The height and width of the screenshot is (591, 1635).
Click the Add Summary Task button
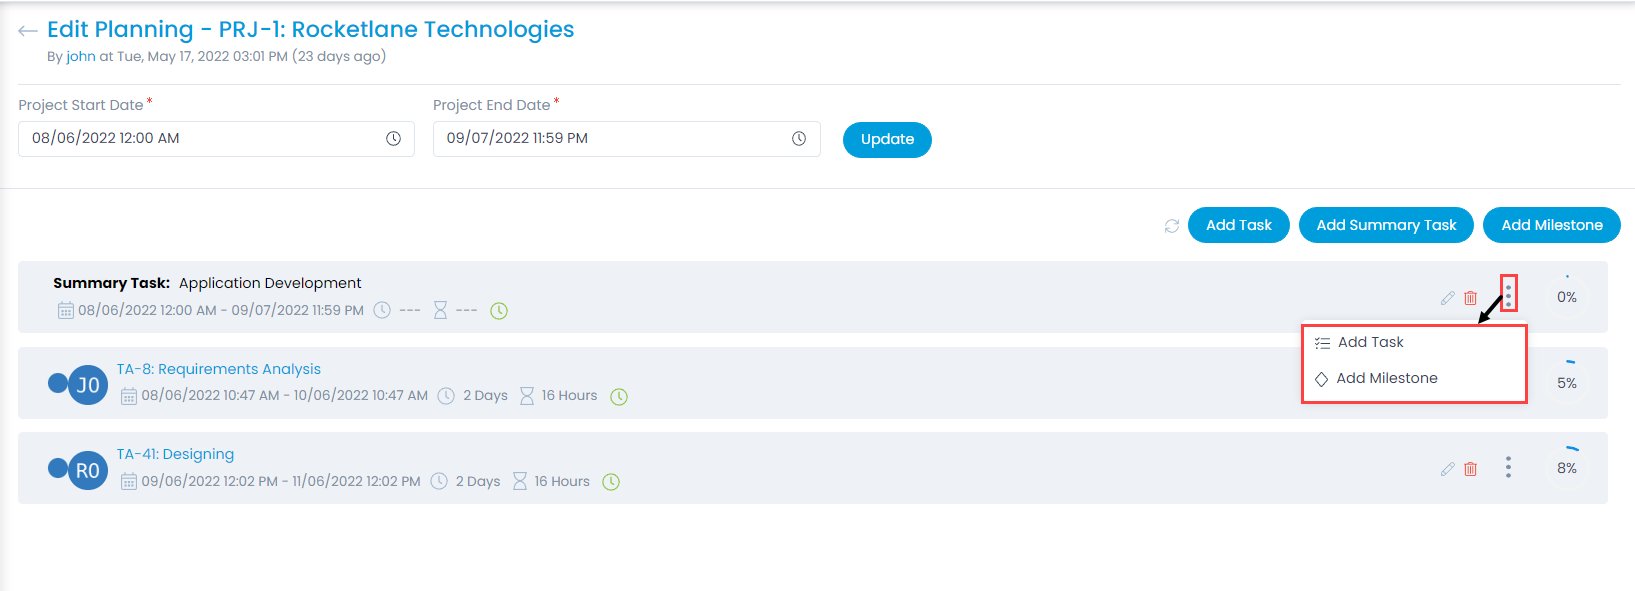[x=1386, y=225]
